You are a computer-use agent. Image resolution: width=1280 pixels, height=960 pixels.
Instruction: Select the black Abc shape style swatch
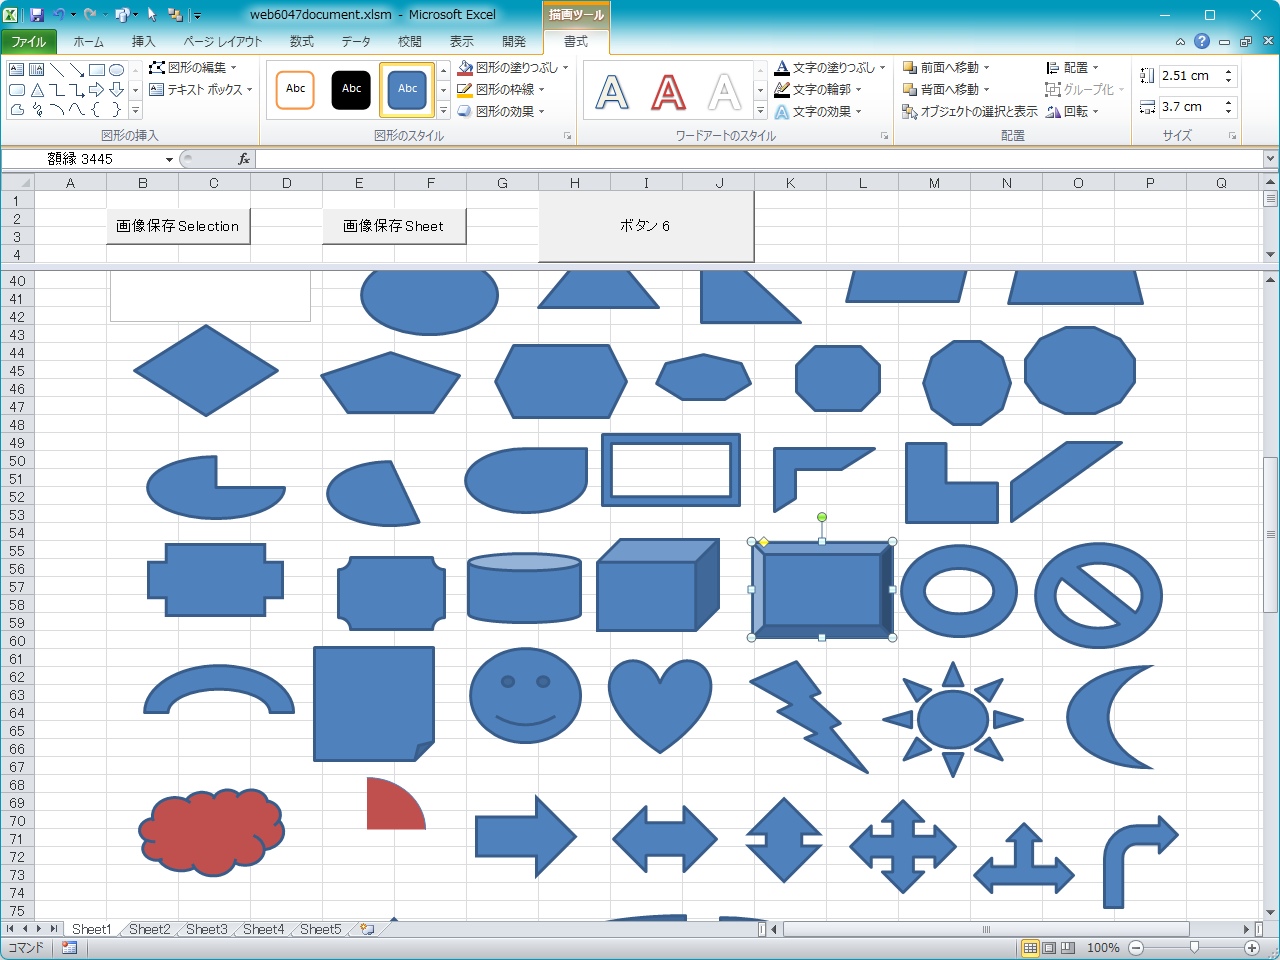(351, 89)
